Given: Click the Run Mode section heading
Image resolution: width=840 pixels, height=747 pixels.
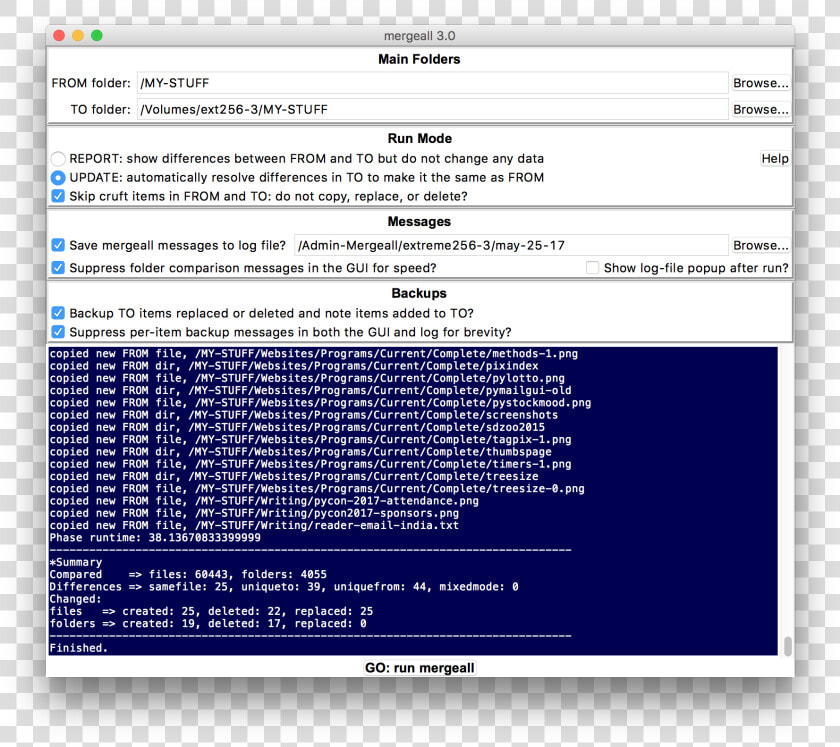Looking at the screenshot, I should click(419, 138).
